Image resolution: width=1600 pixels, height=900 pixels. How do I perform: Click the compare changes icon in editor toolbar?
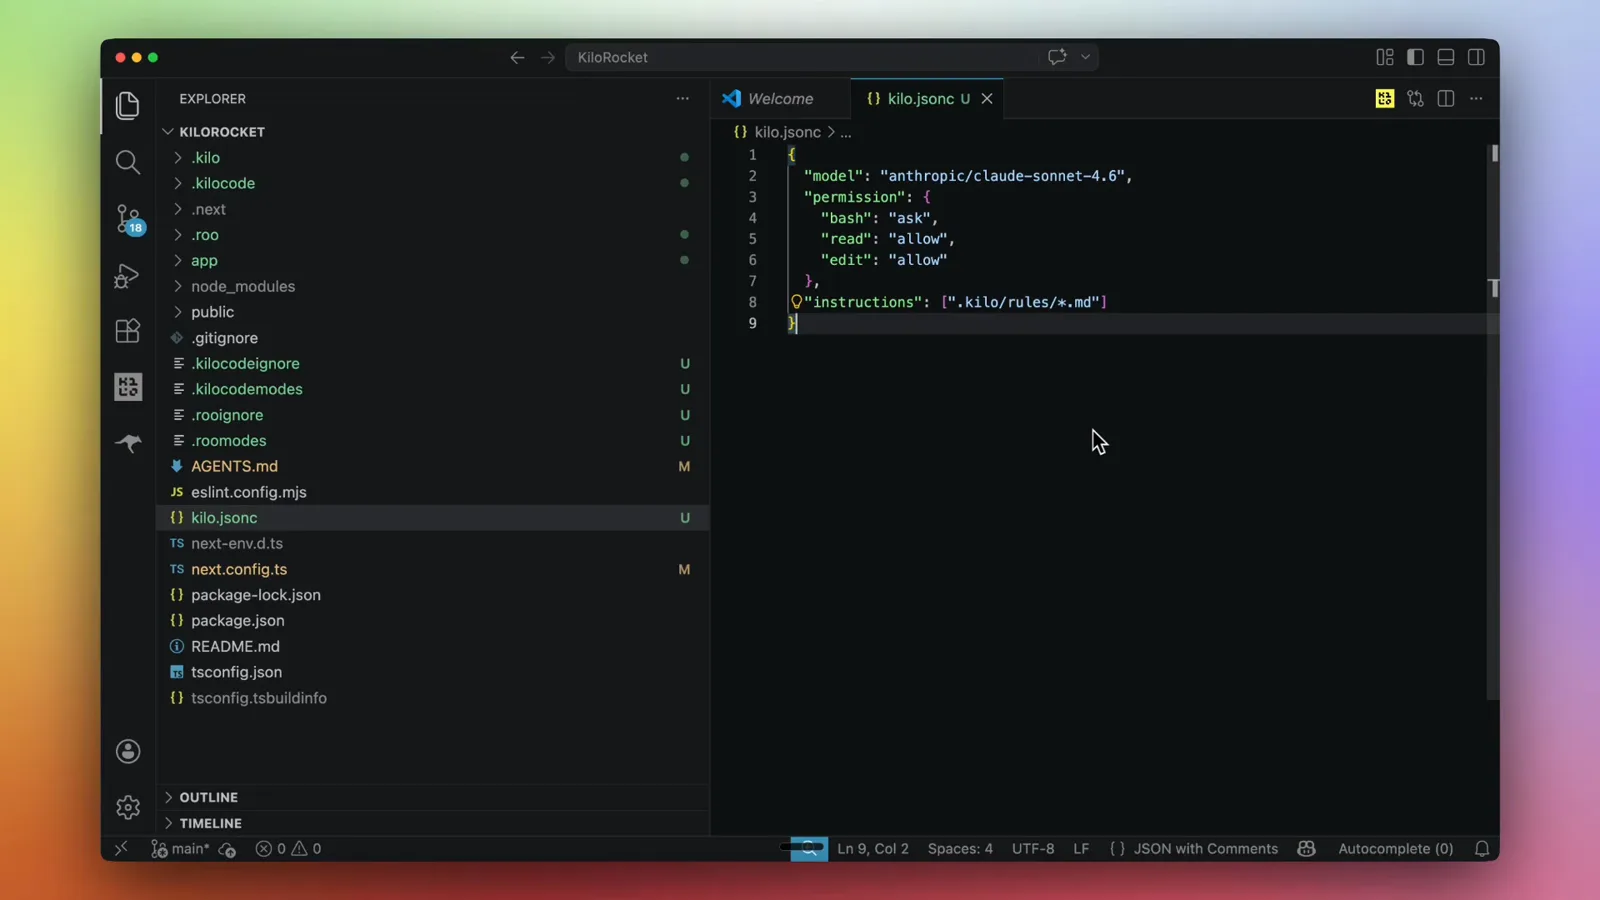coord(1415,98)
